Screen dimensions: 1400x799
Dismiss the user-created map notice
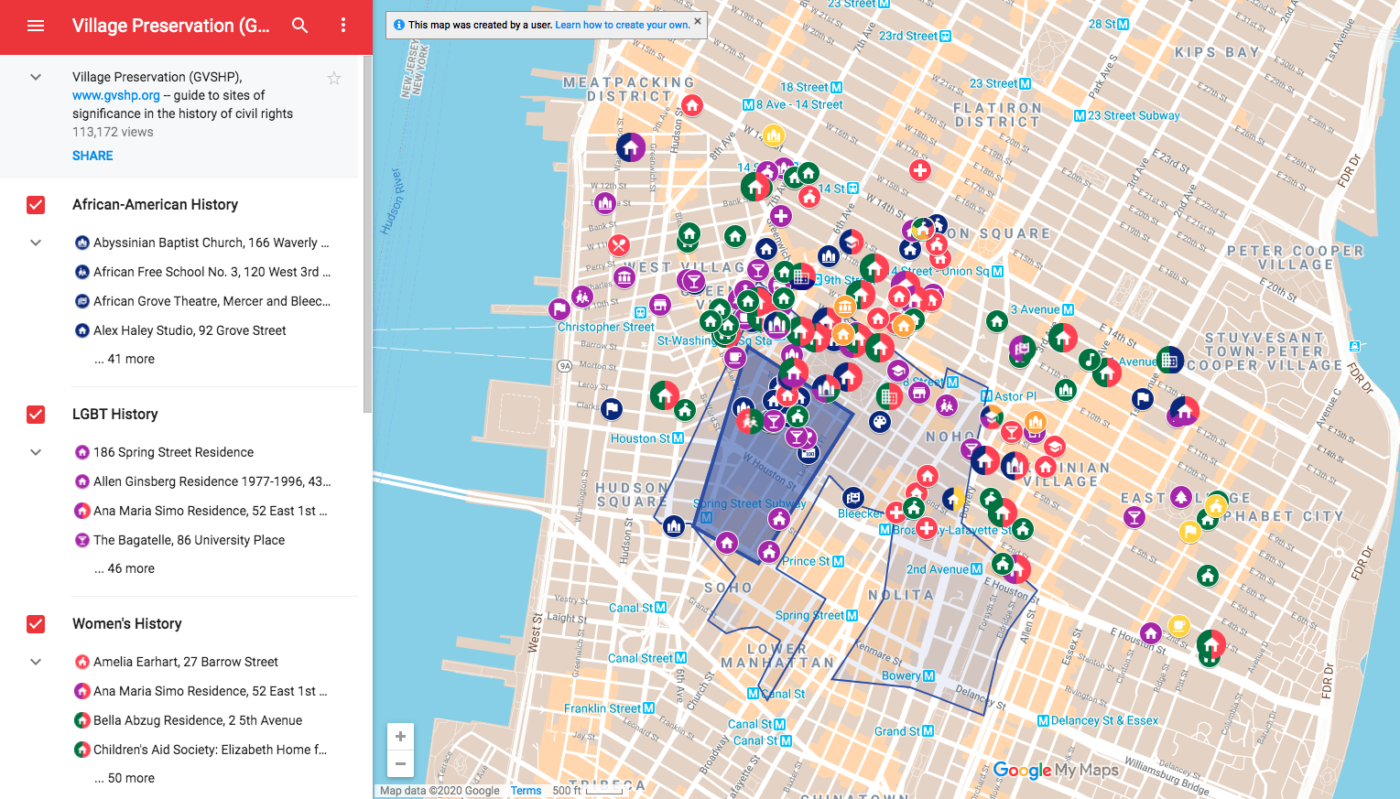coord(697,21)
